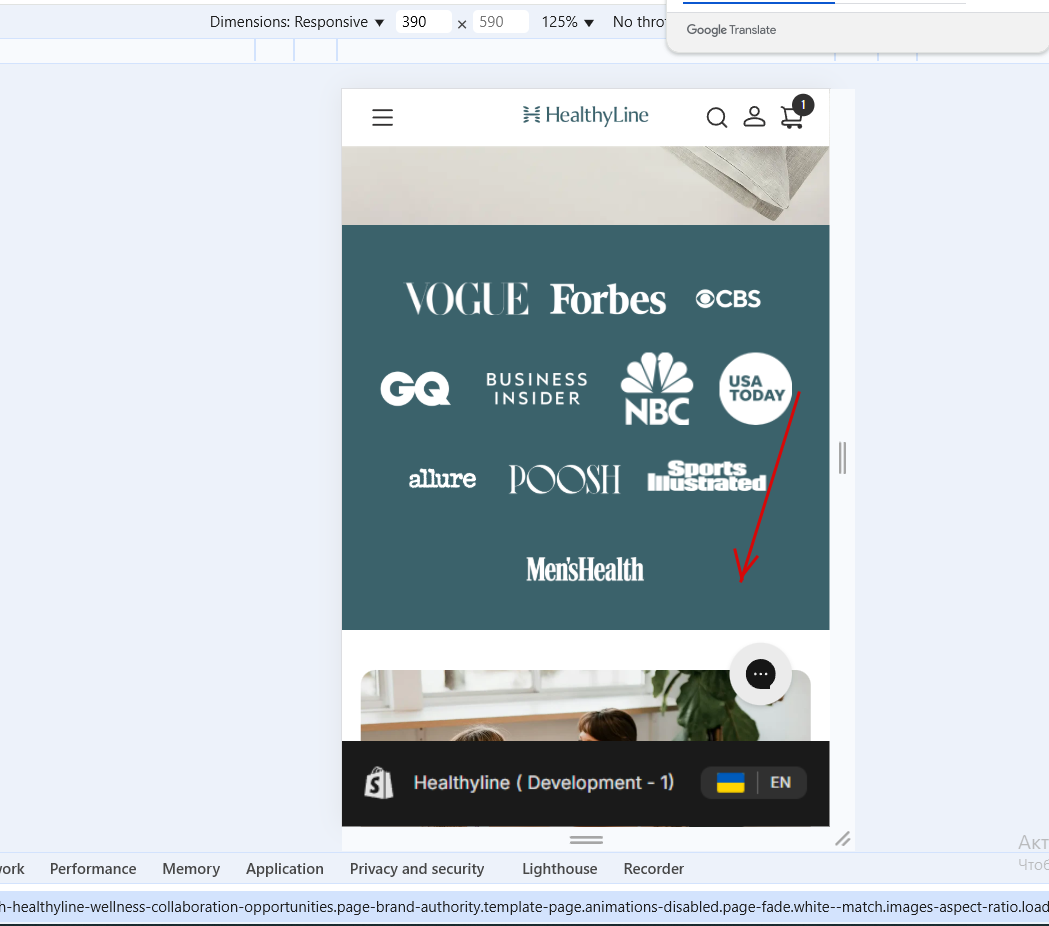Click the bottom viewport resize handle
1049x926 pixels.
586,840
